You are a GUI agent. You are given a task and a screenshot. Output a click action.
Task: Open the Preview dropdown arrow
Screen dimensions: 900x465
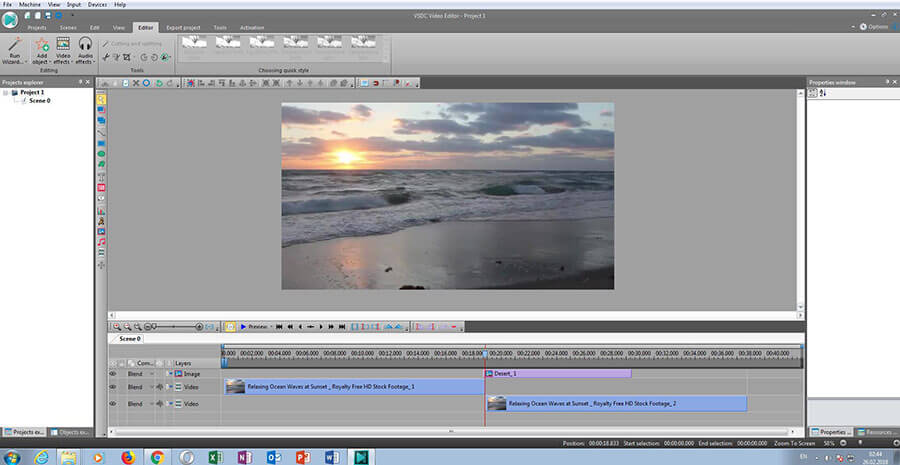point(270,327)
